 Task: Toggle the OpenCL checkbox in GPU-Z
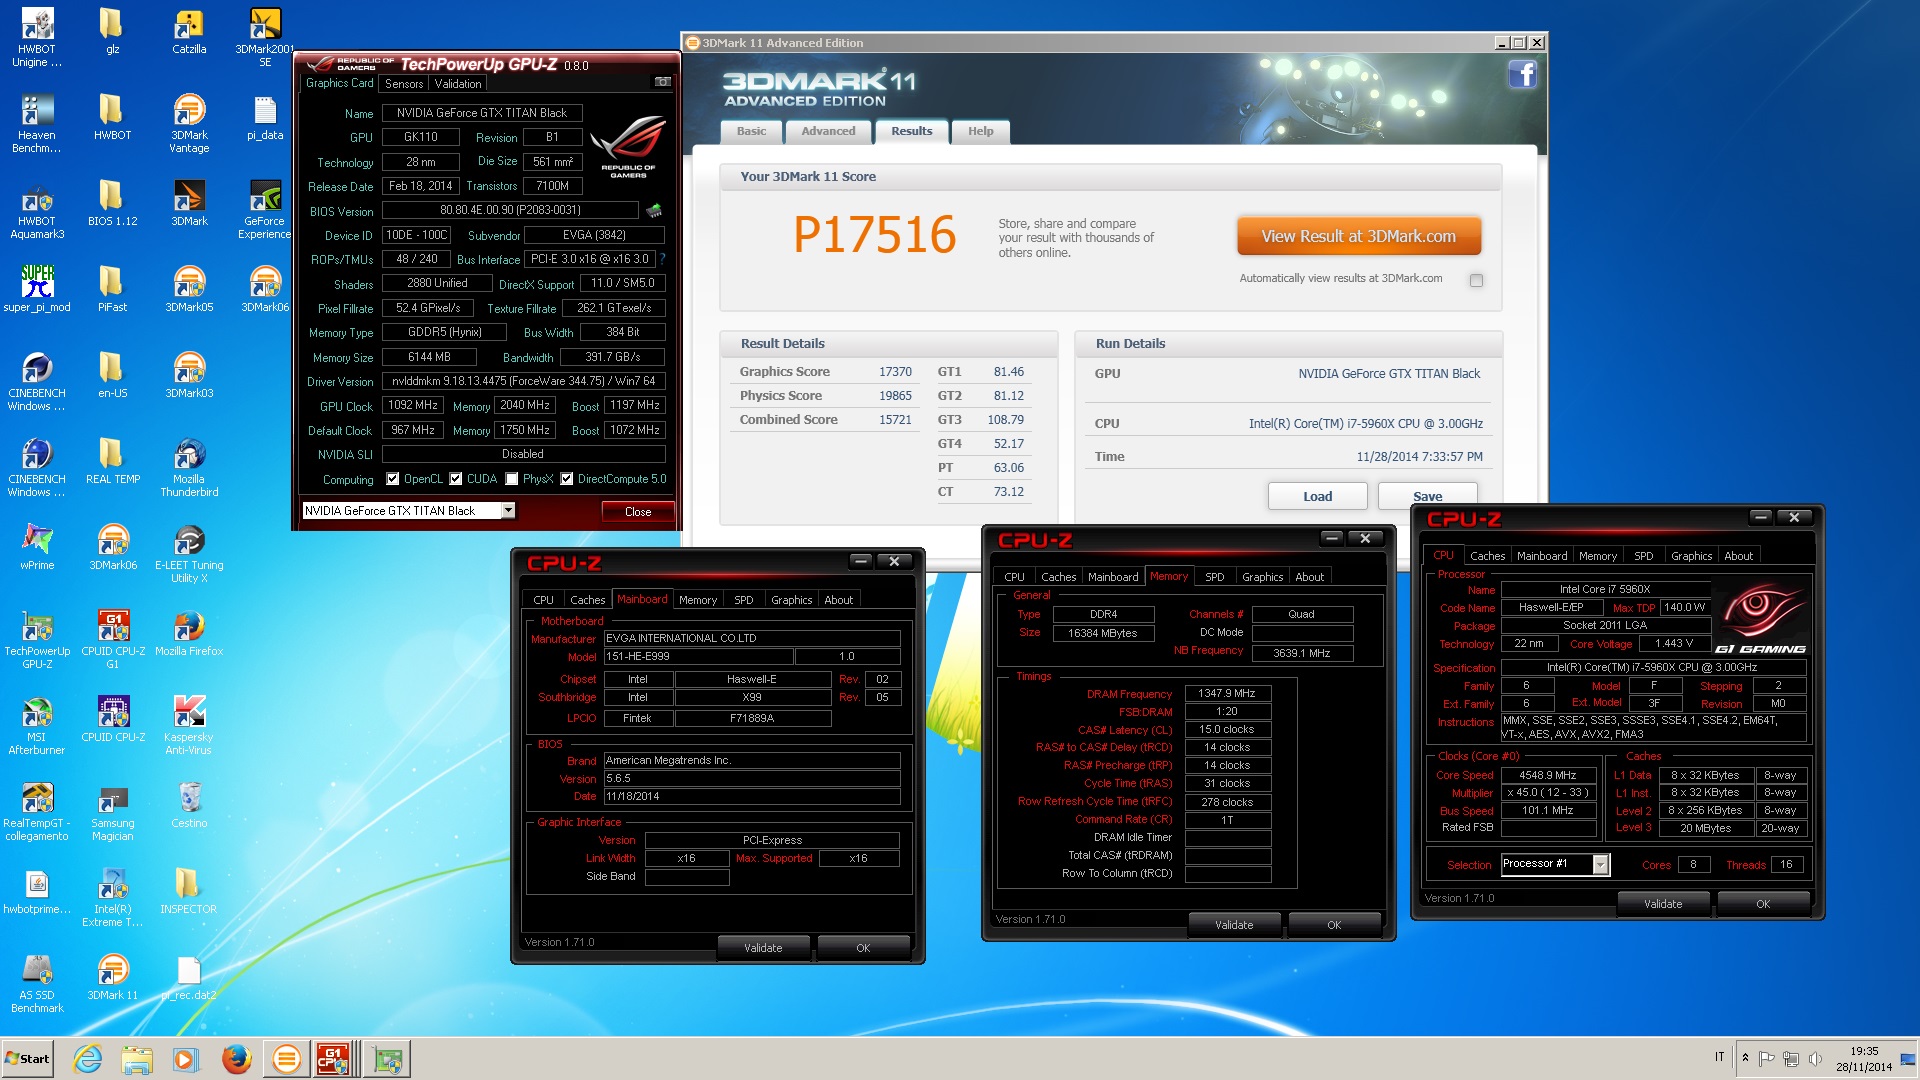pos(393,479)
